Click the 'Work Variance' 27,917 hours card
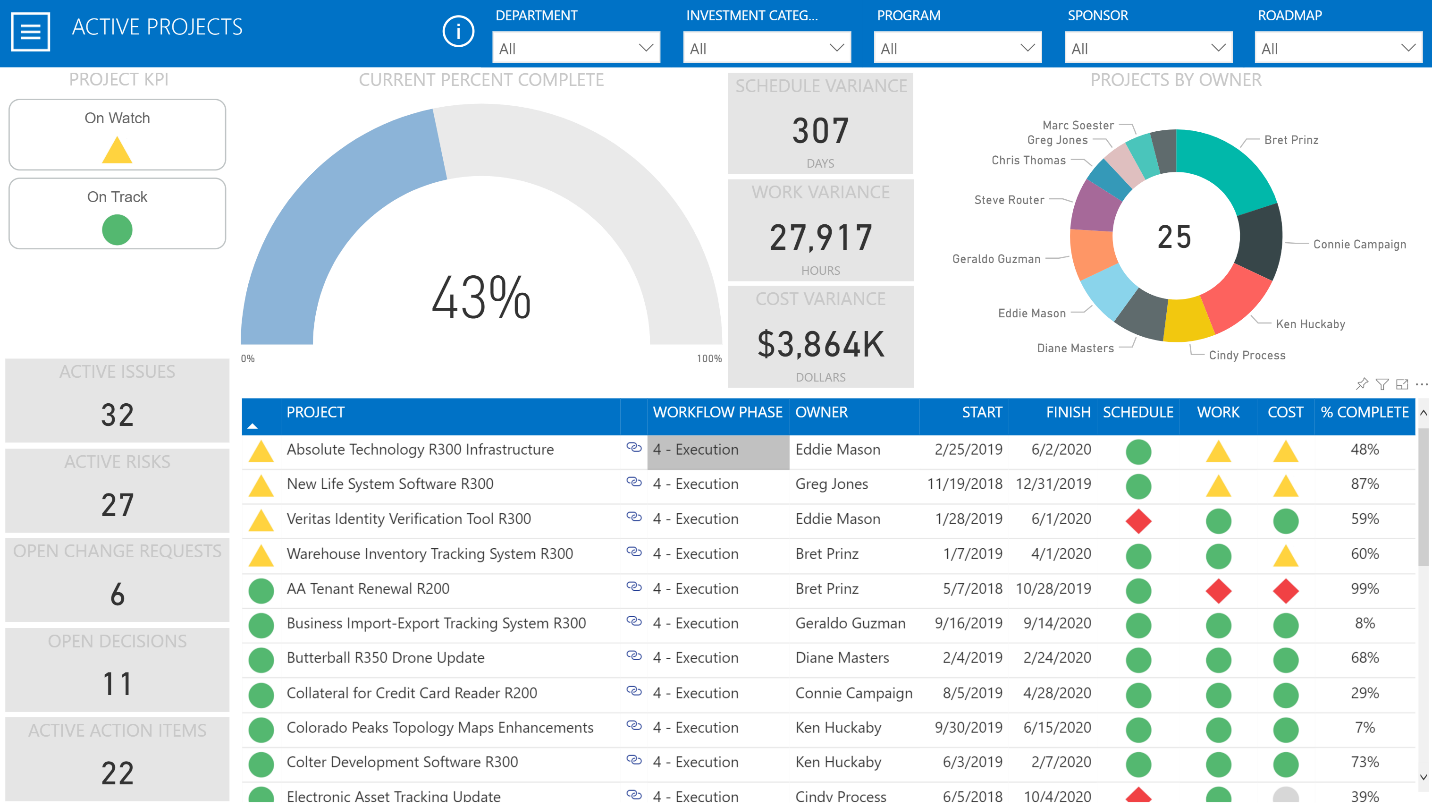Screen dimensions: 1432x807 click(x=821, y=230)
